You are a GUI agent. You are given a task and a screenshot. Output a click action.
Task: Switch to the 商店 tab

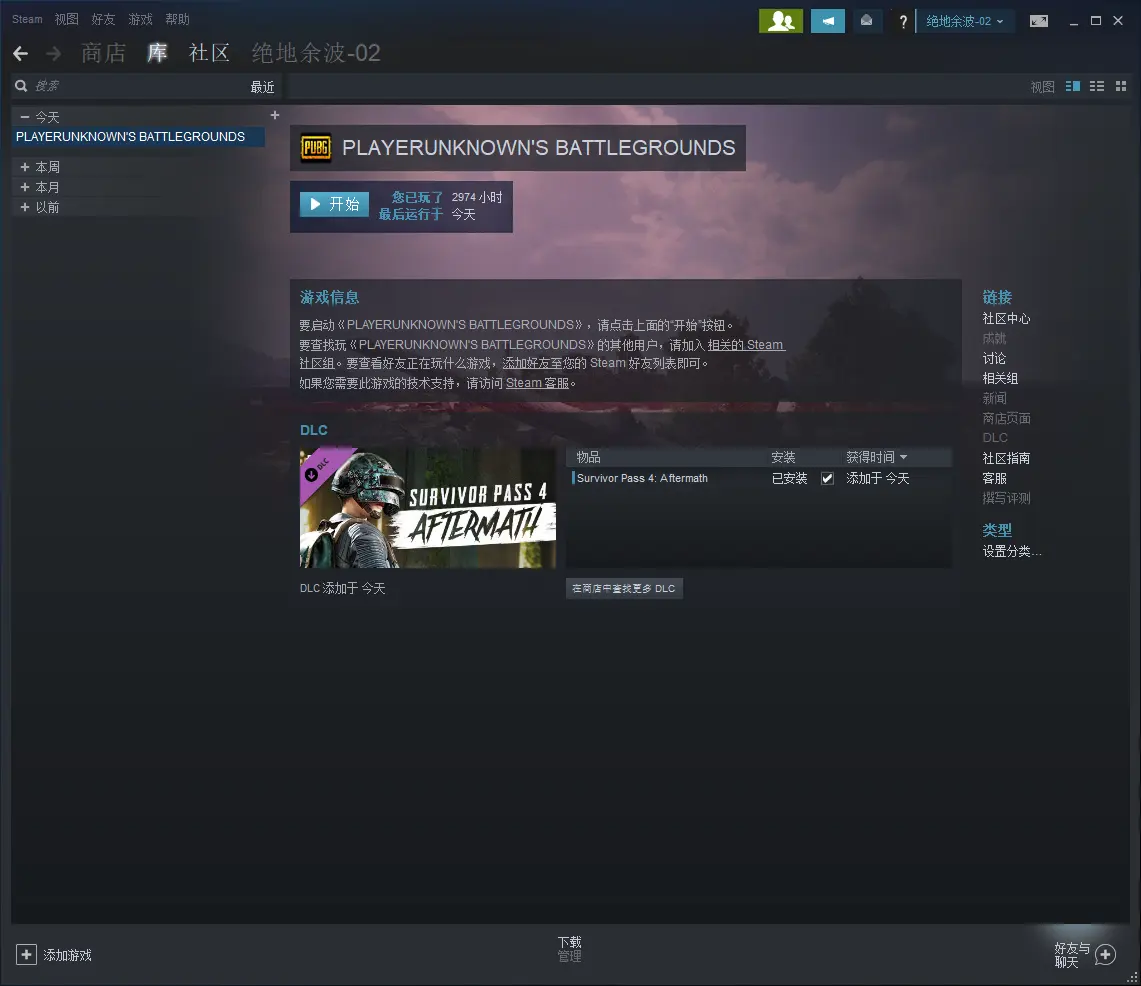tap(103, 52)
